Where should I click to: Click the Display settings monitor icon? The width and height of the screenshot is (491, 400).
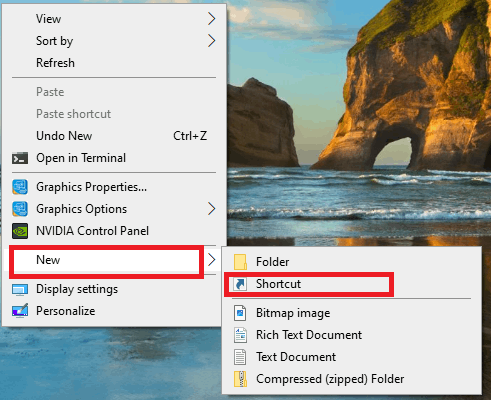pyautogui.click(x=20, y=289)
